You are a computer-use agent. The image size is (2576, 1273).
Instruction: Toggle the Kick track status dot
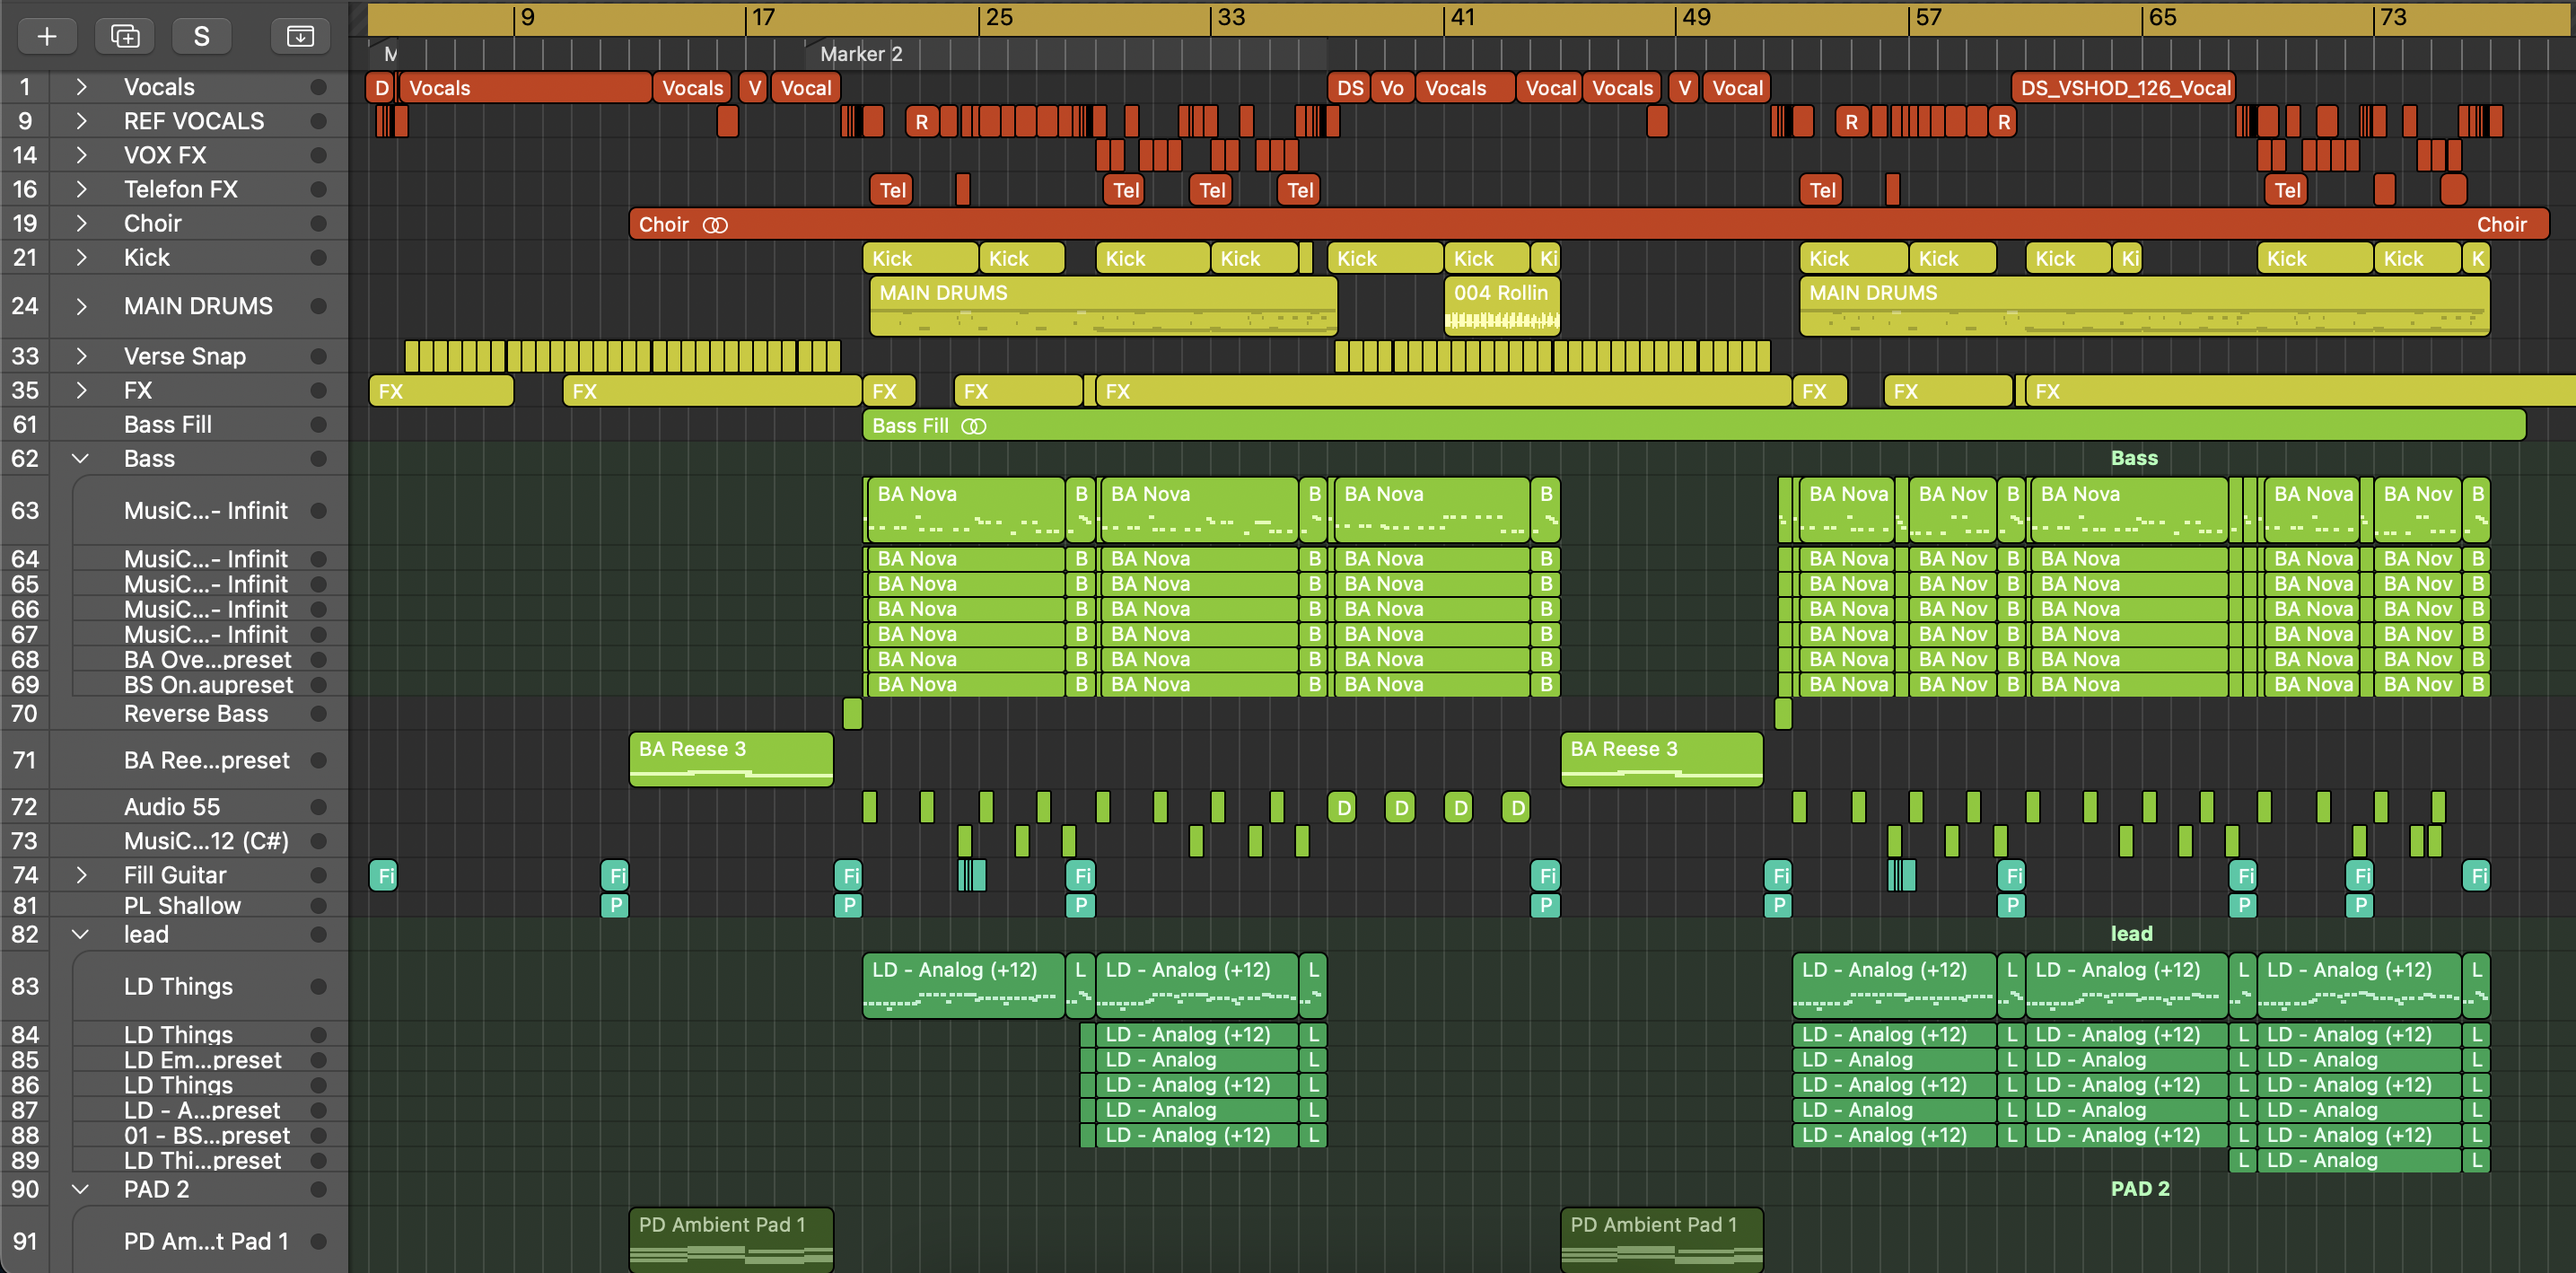point(319,258)
